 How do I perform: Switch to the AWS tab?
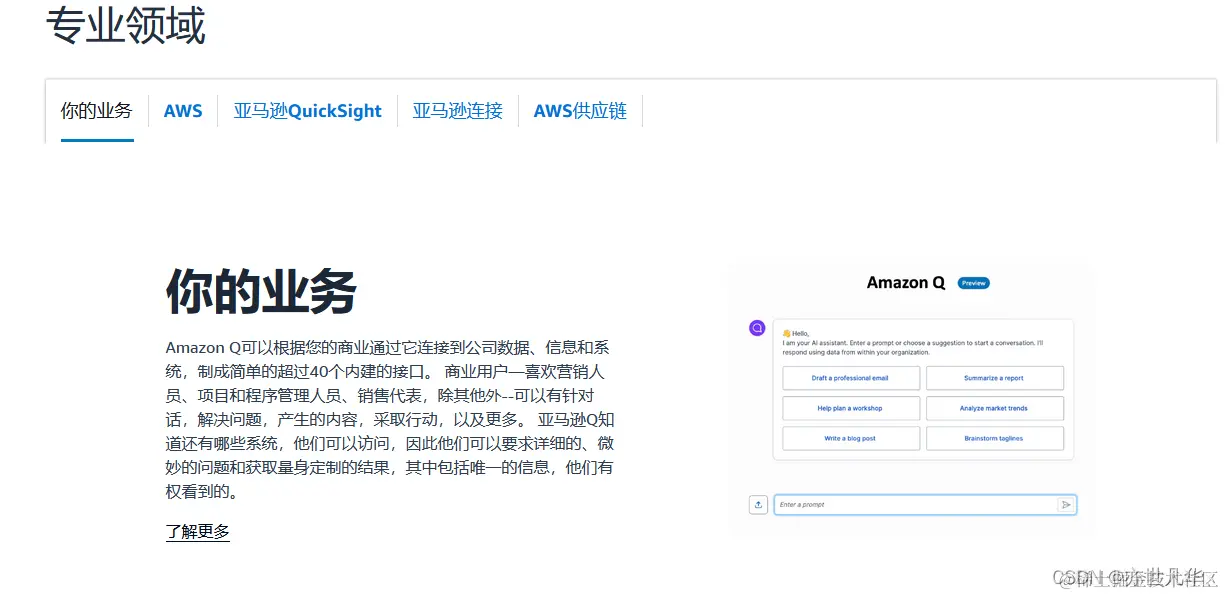pos(183,111)
